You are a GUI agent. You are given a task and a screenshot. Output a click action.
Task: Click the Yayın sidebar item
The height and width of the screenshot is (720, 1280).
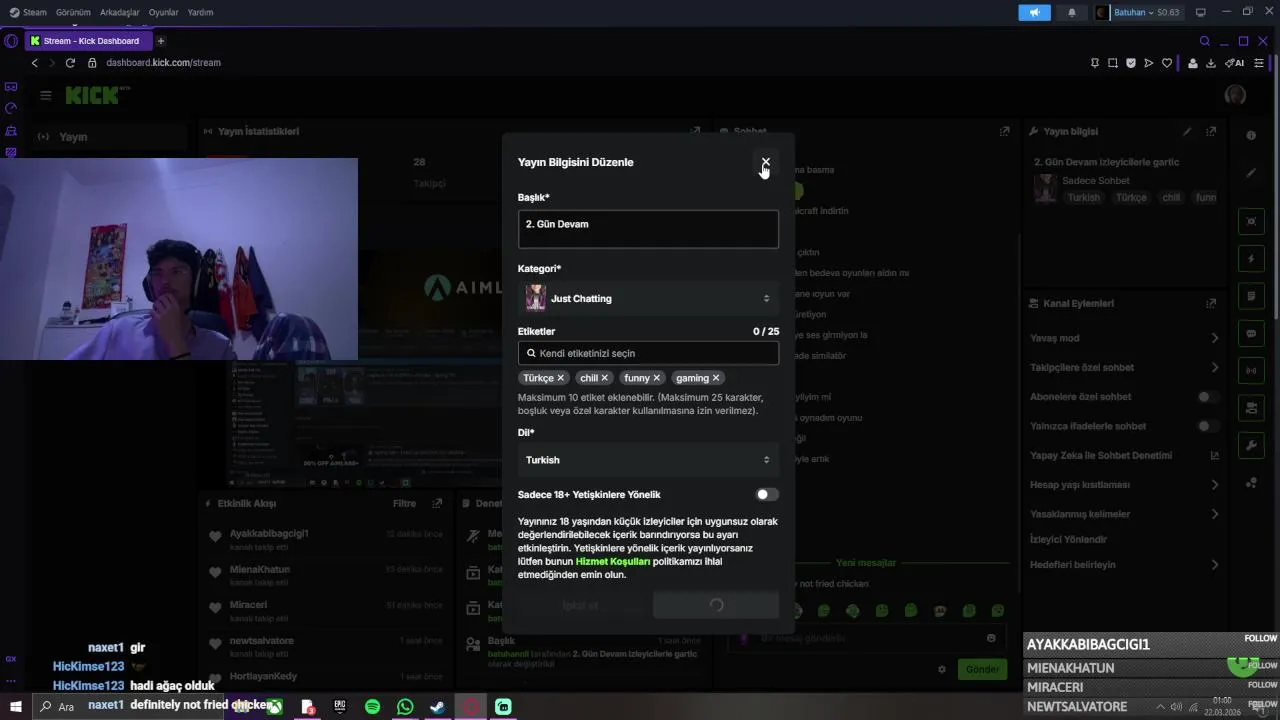tap(110, 137)
